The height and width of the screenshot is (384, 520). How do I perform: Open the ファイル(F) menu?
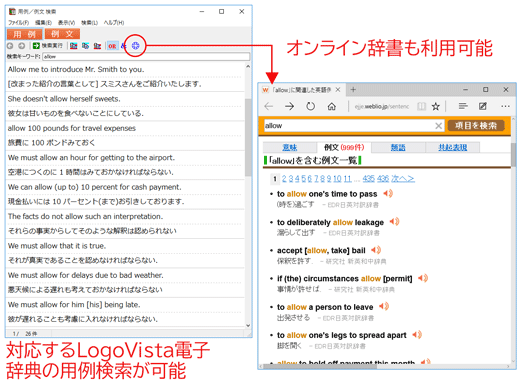pos(19,23)
